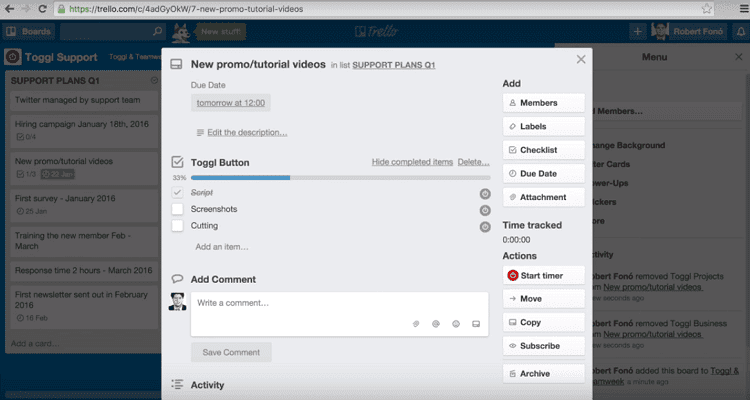This screenshot has height=400, width=750.
Task: Click the card header icon beside the title
Action: (x=176, y=64)
